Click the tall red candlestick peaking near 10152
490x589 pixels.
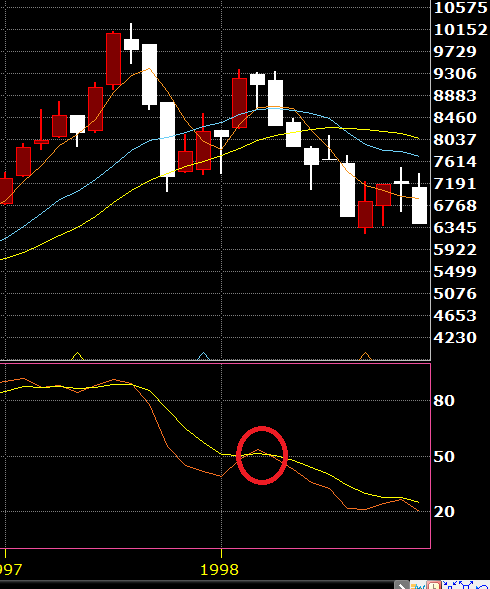113,59
